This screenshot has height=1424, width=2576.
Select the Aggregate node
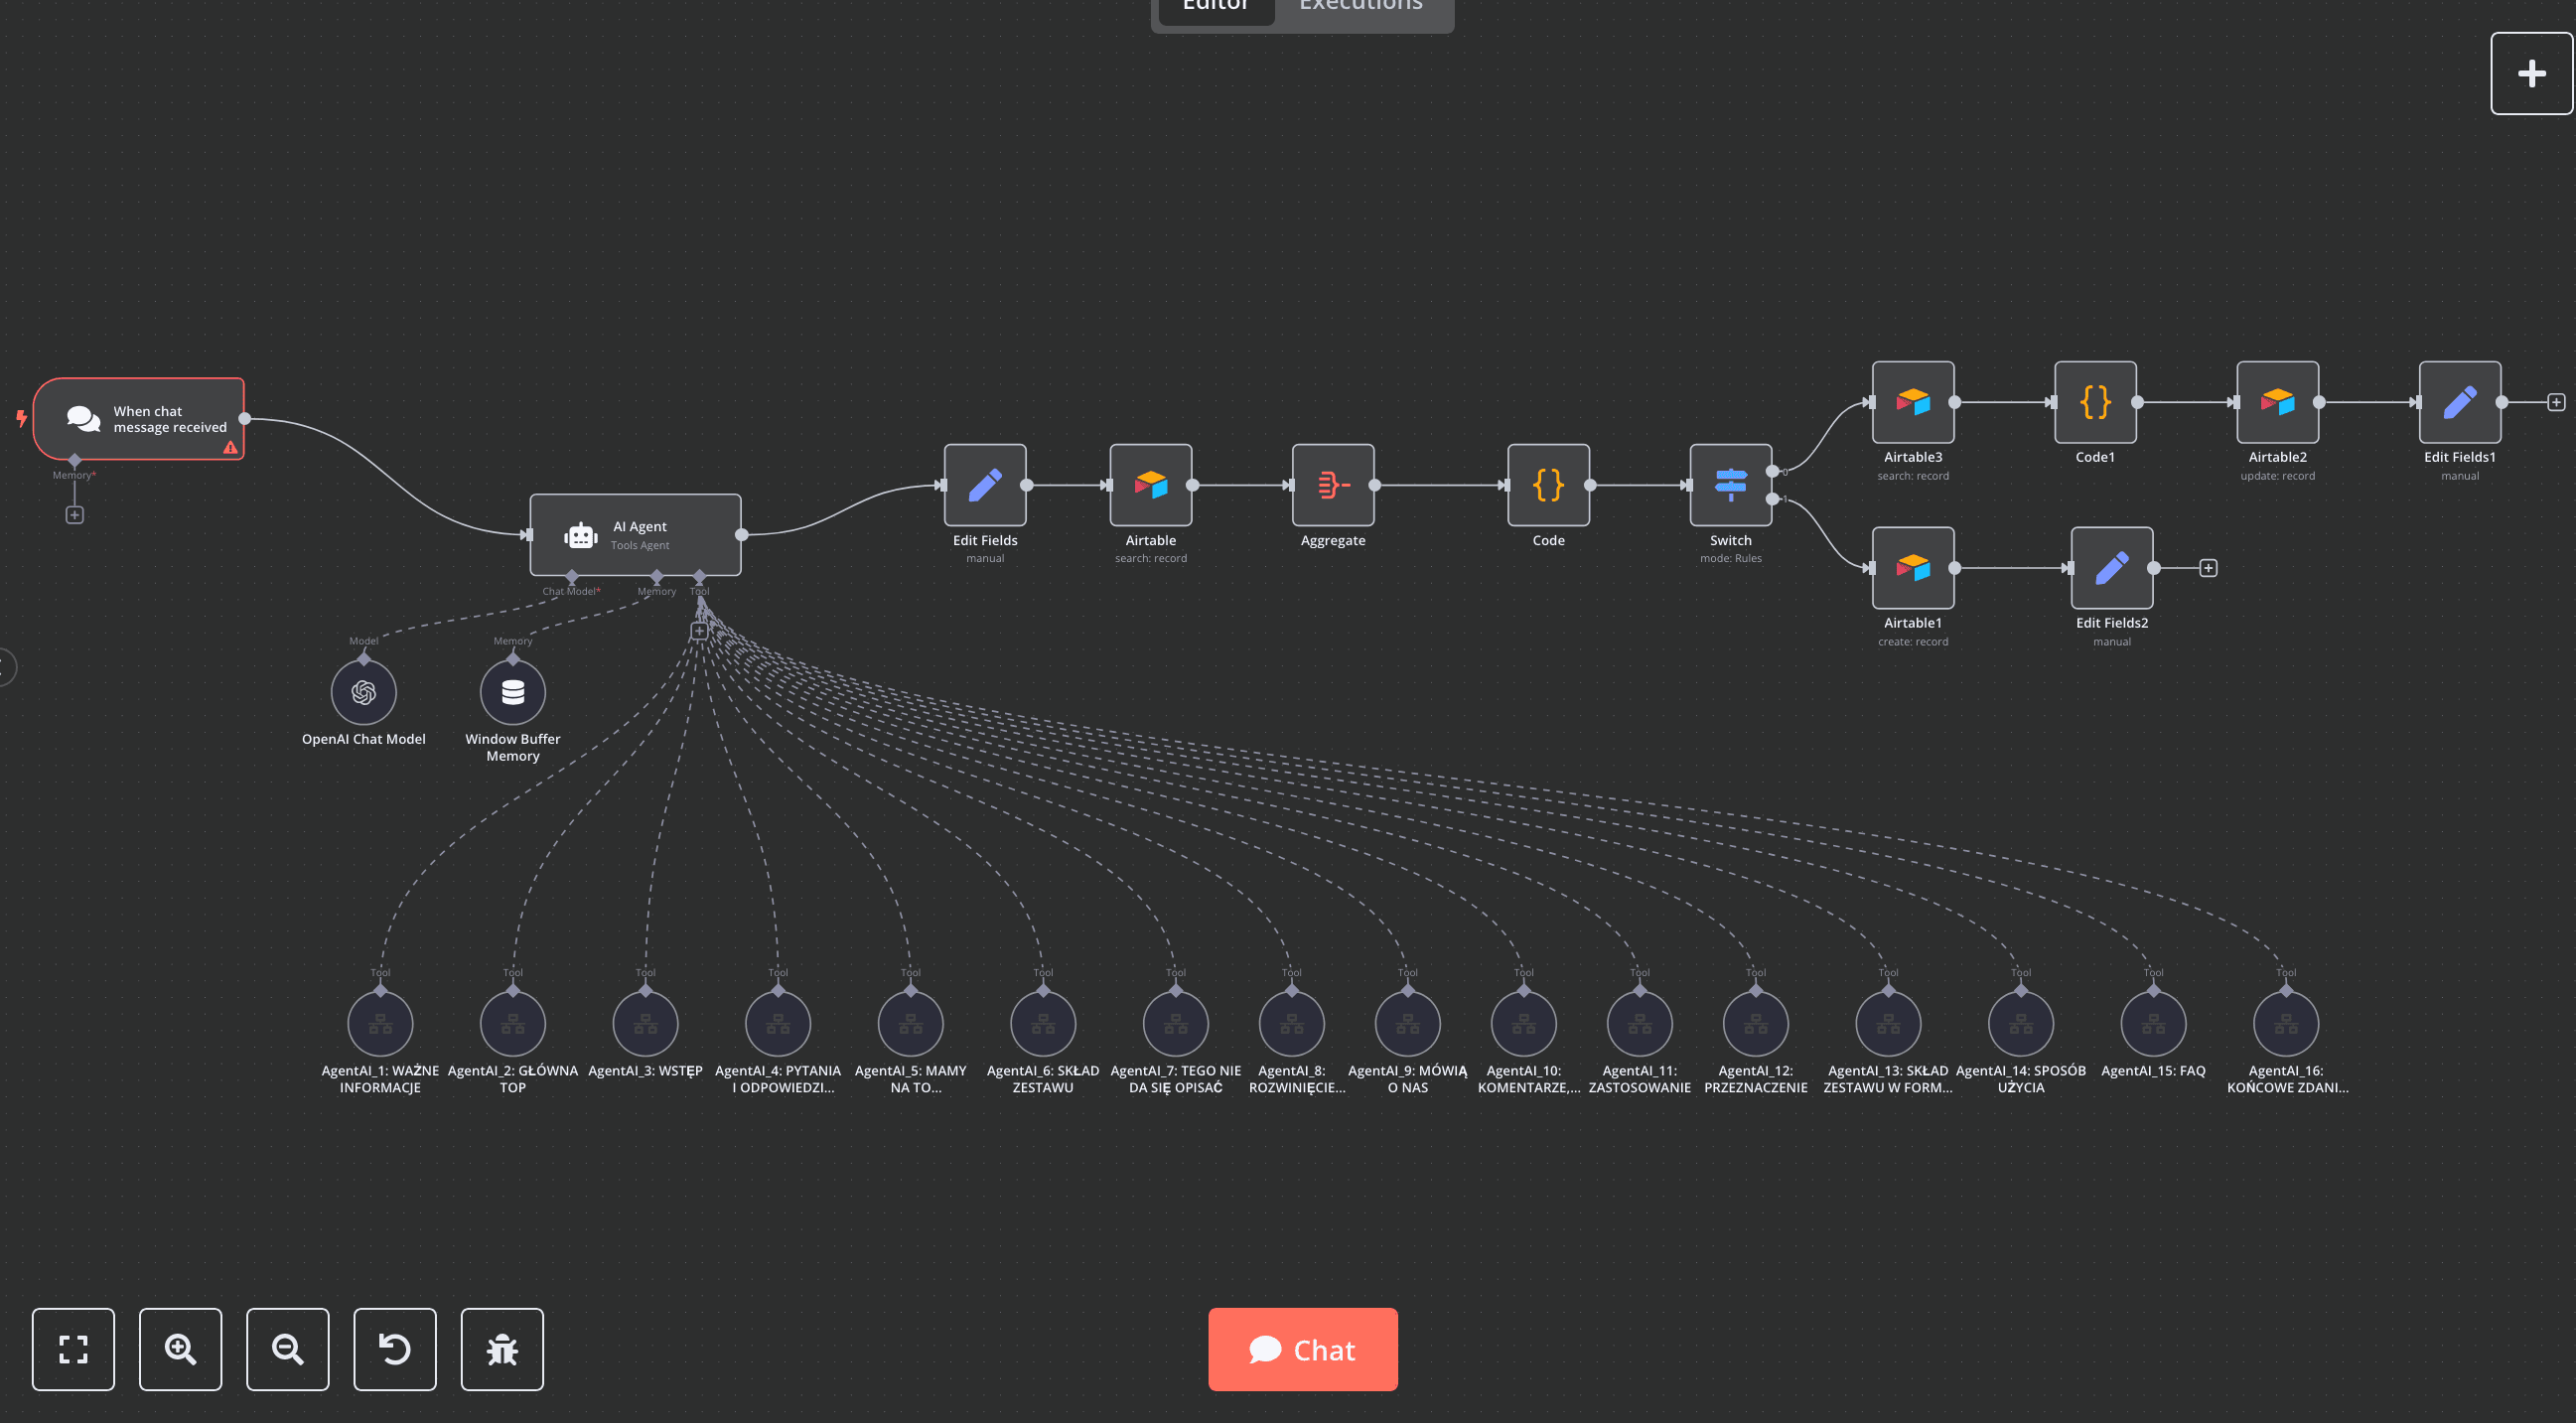[1333, 485]
